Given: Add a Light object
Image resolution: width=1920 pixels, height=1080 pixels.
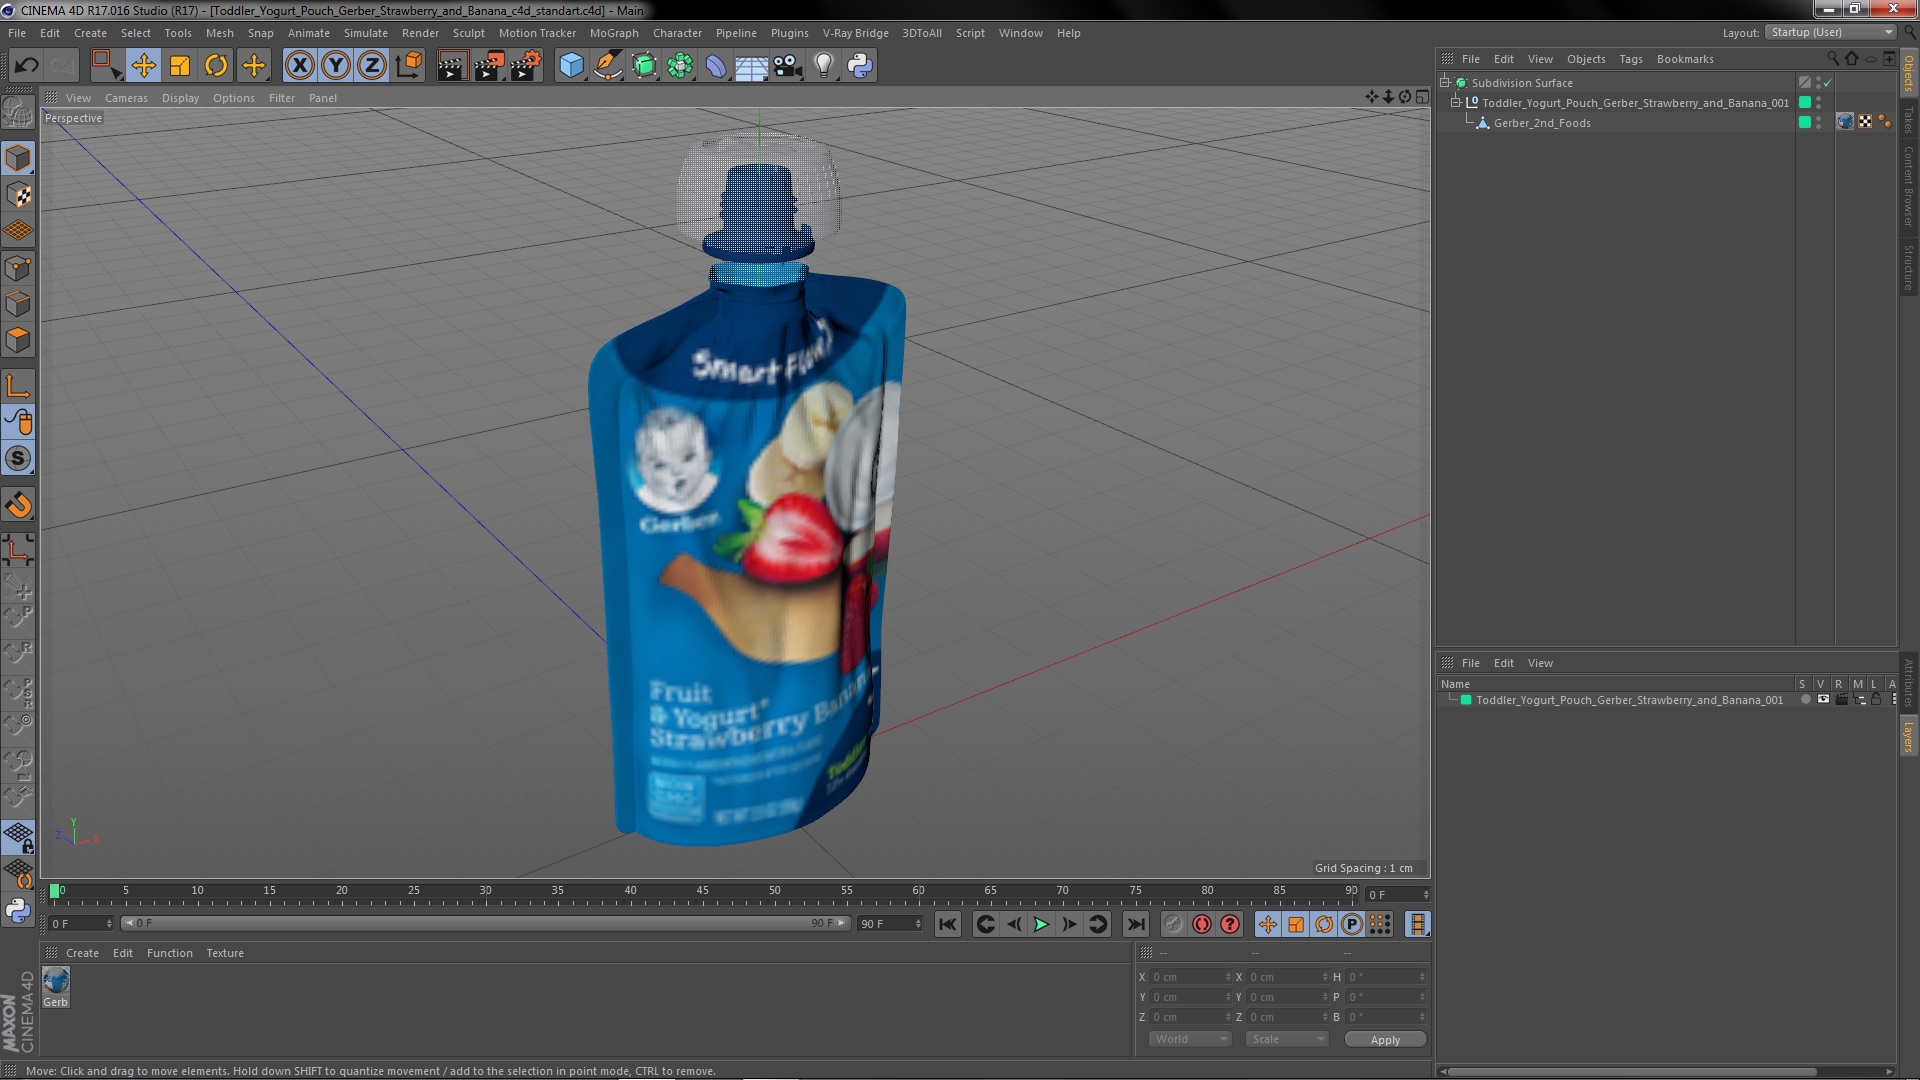Looking at the screenshot, I should point(824,66).
